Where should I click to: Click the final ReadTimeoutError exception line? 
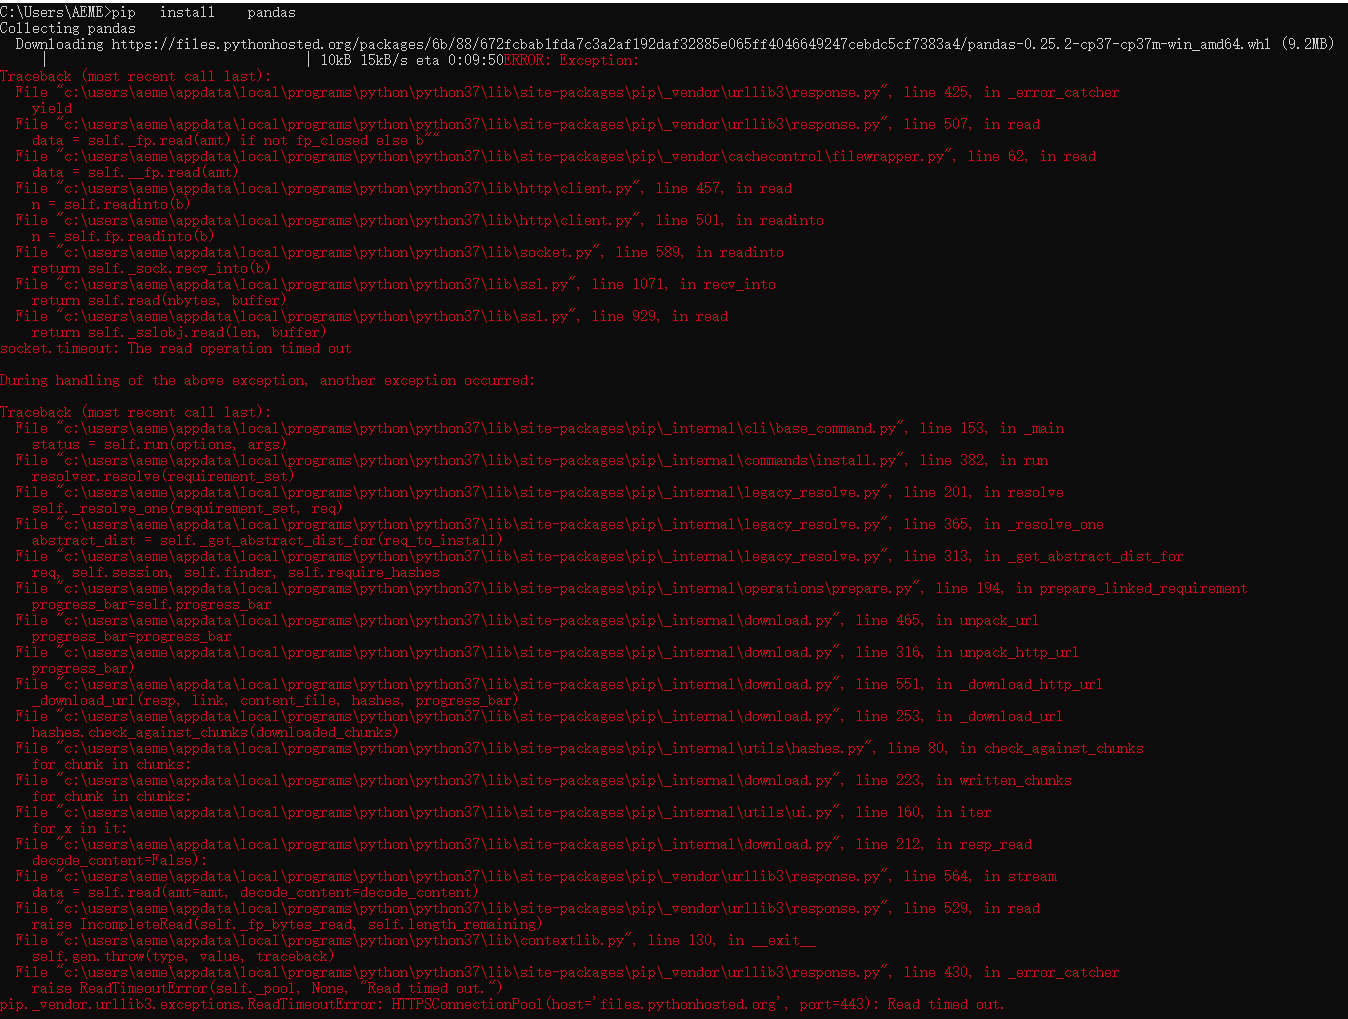coord(500,1004)
